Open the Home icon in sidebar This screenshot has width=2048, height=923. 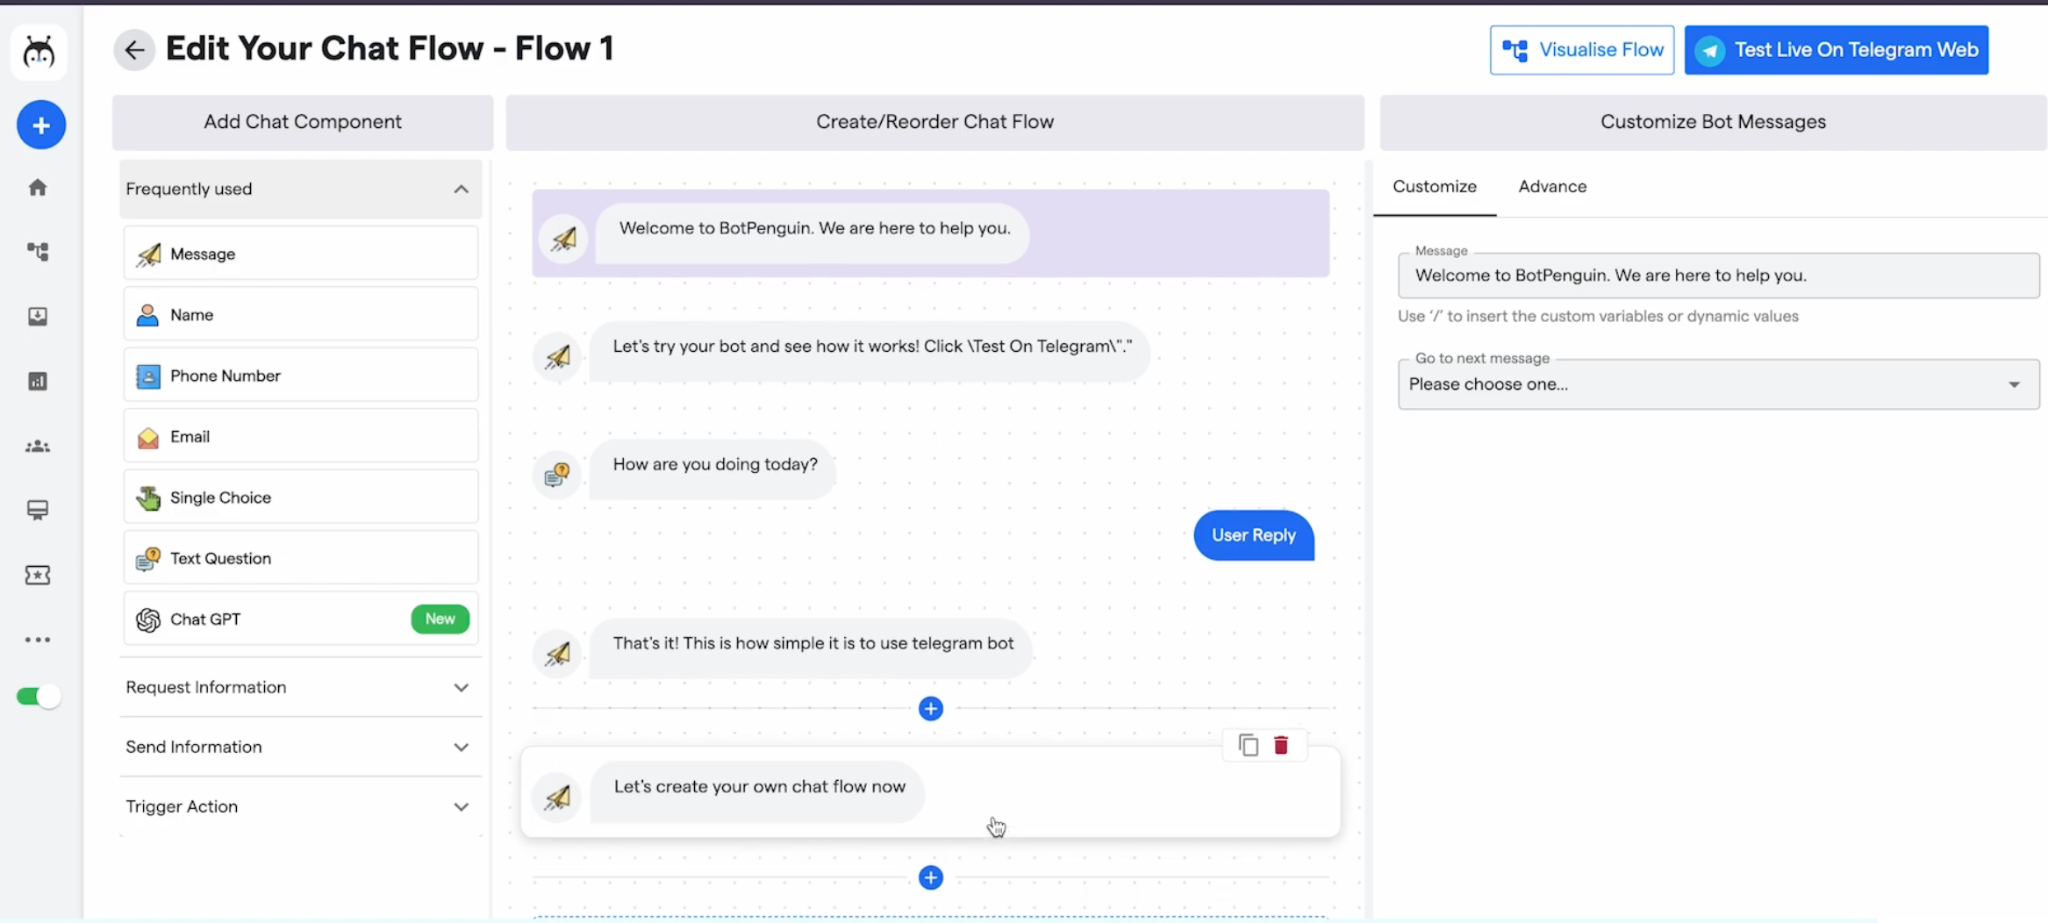click(x=38, y=187)
